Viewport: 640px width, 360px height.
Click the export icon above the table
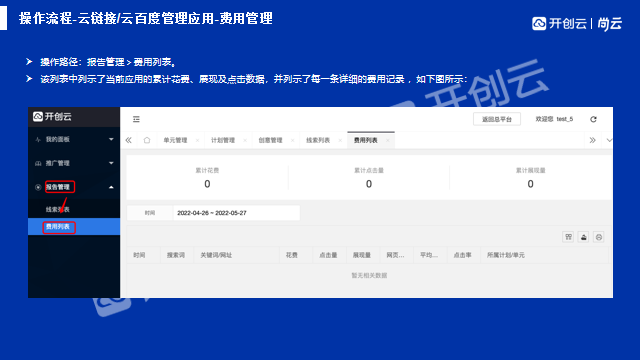pos(584,237)
